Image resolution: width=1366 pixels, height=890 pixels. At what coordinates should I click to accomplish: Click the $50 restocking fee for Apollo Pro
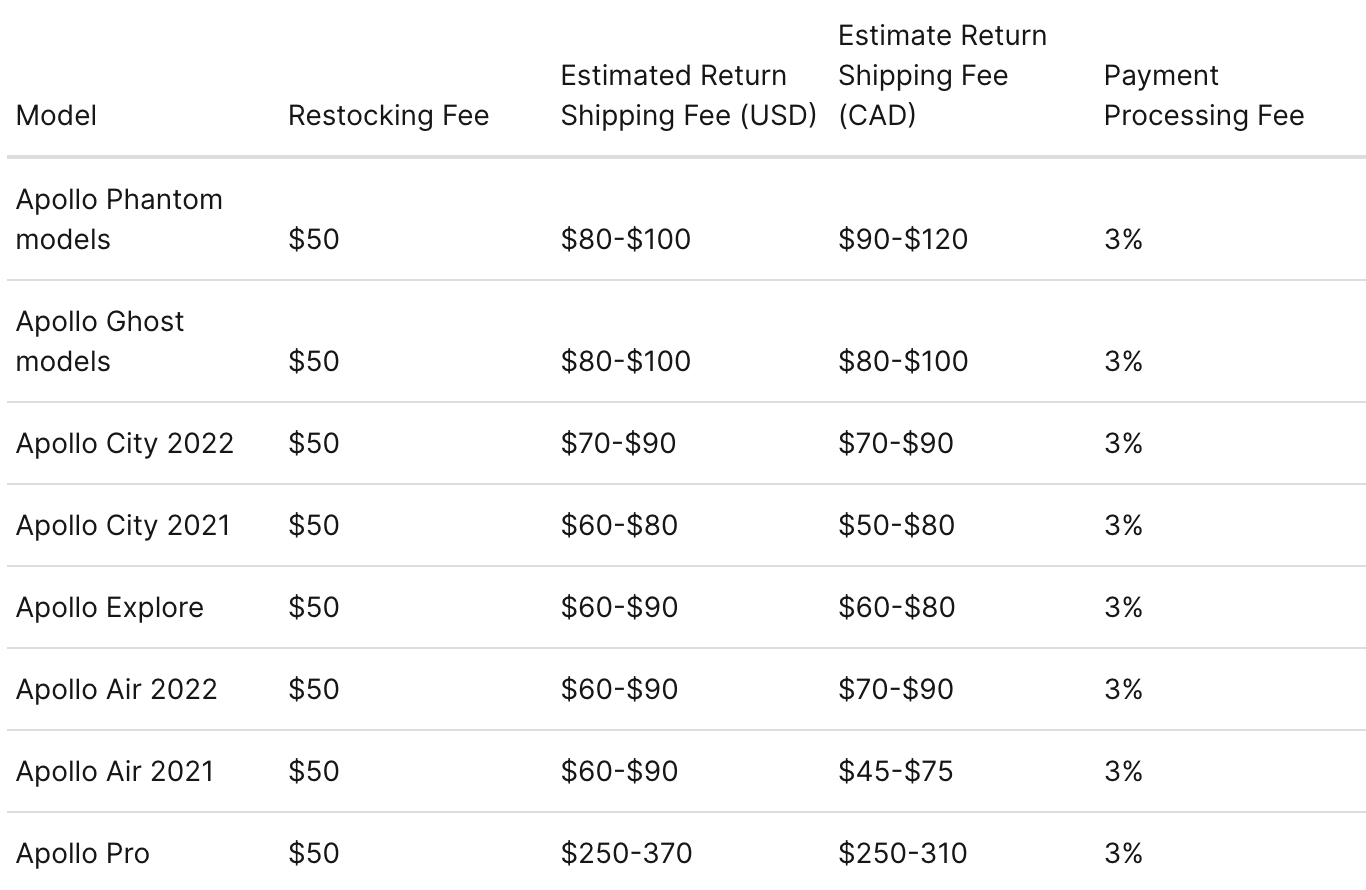point(314,853)
